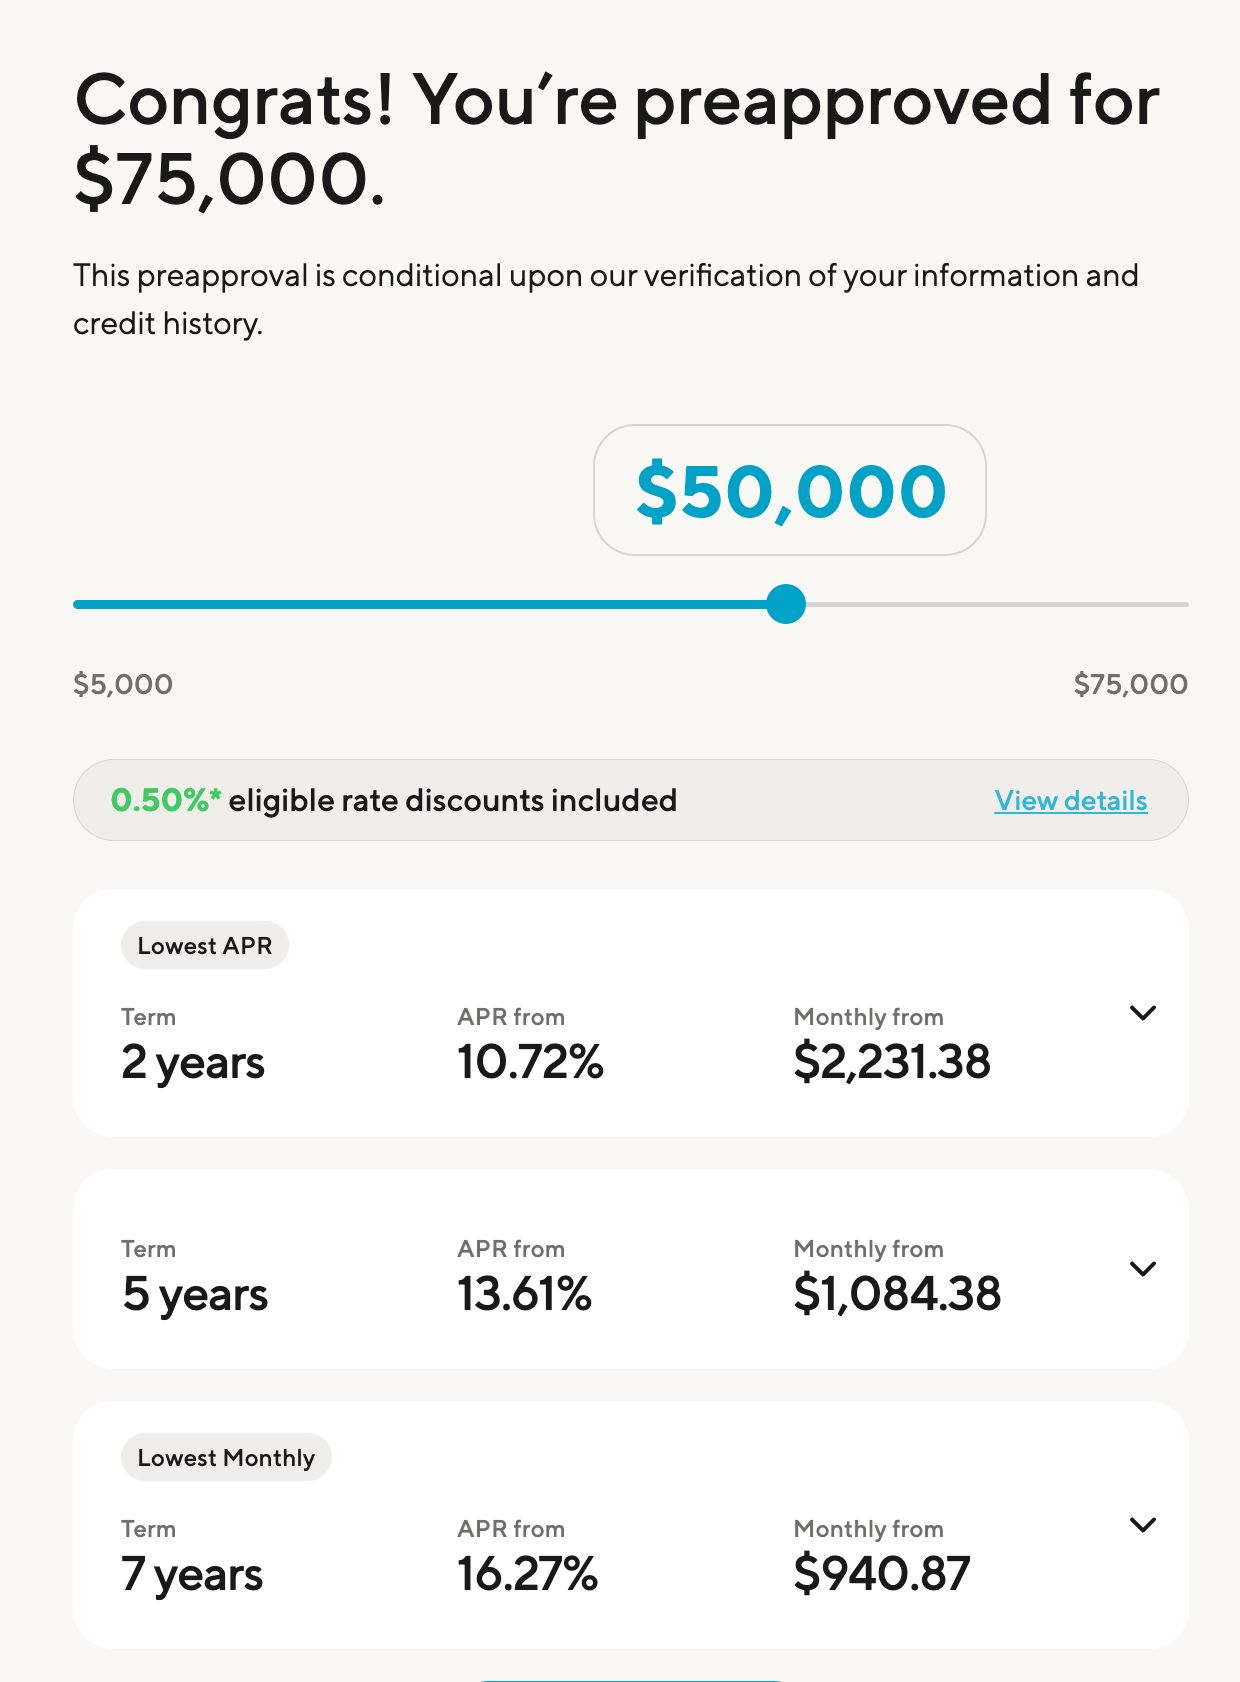1240x1682 pixels.
Task: Click the $5,000 minimum amount label
Action: [x=122, y=683]
